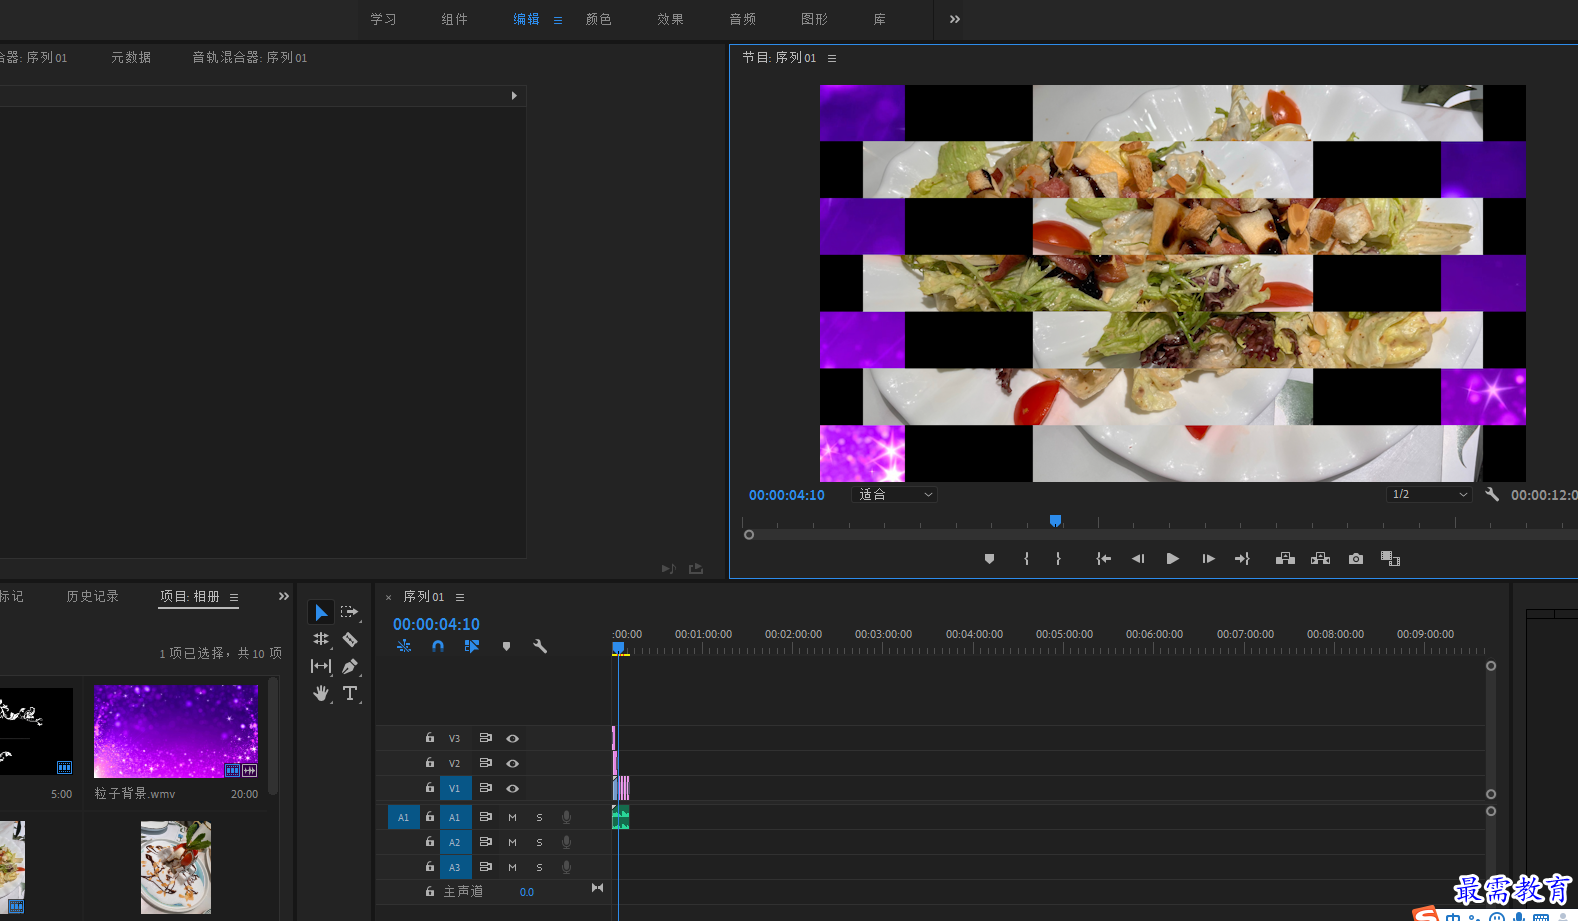This screenshot has width=1578, height=921.
Task: Toggle nested sequence insert mode
Action: pos(404,646)
